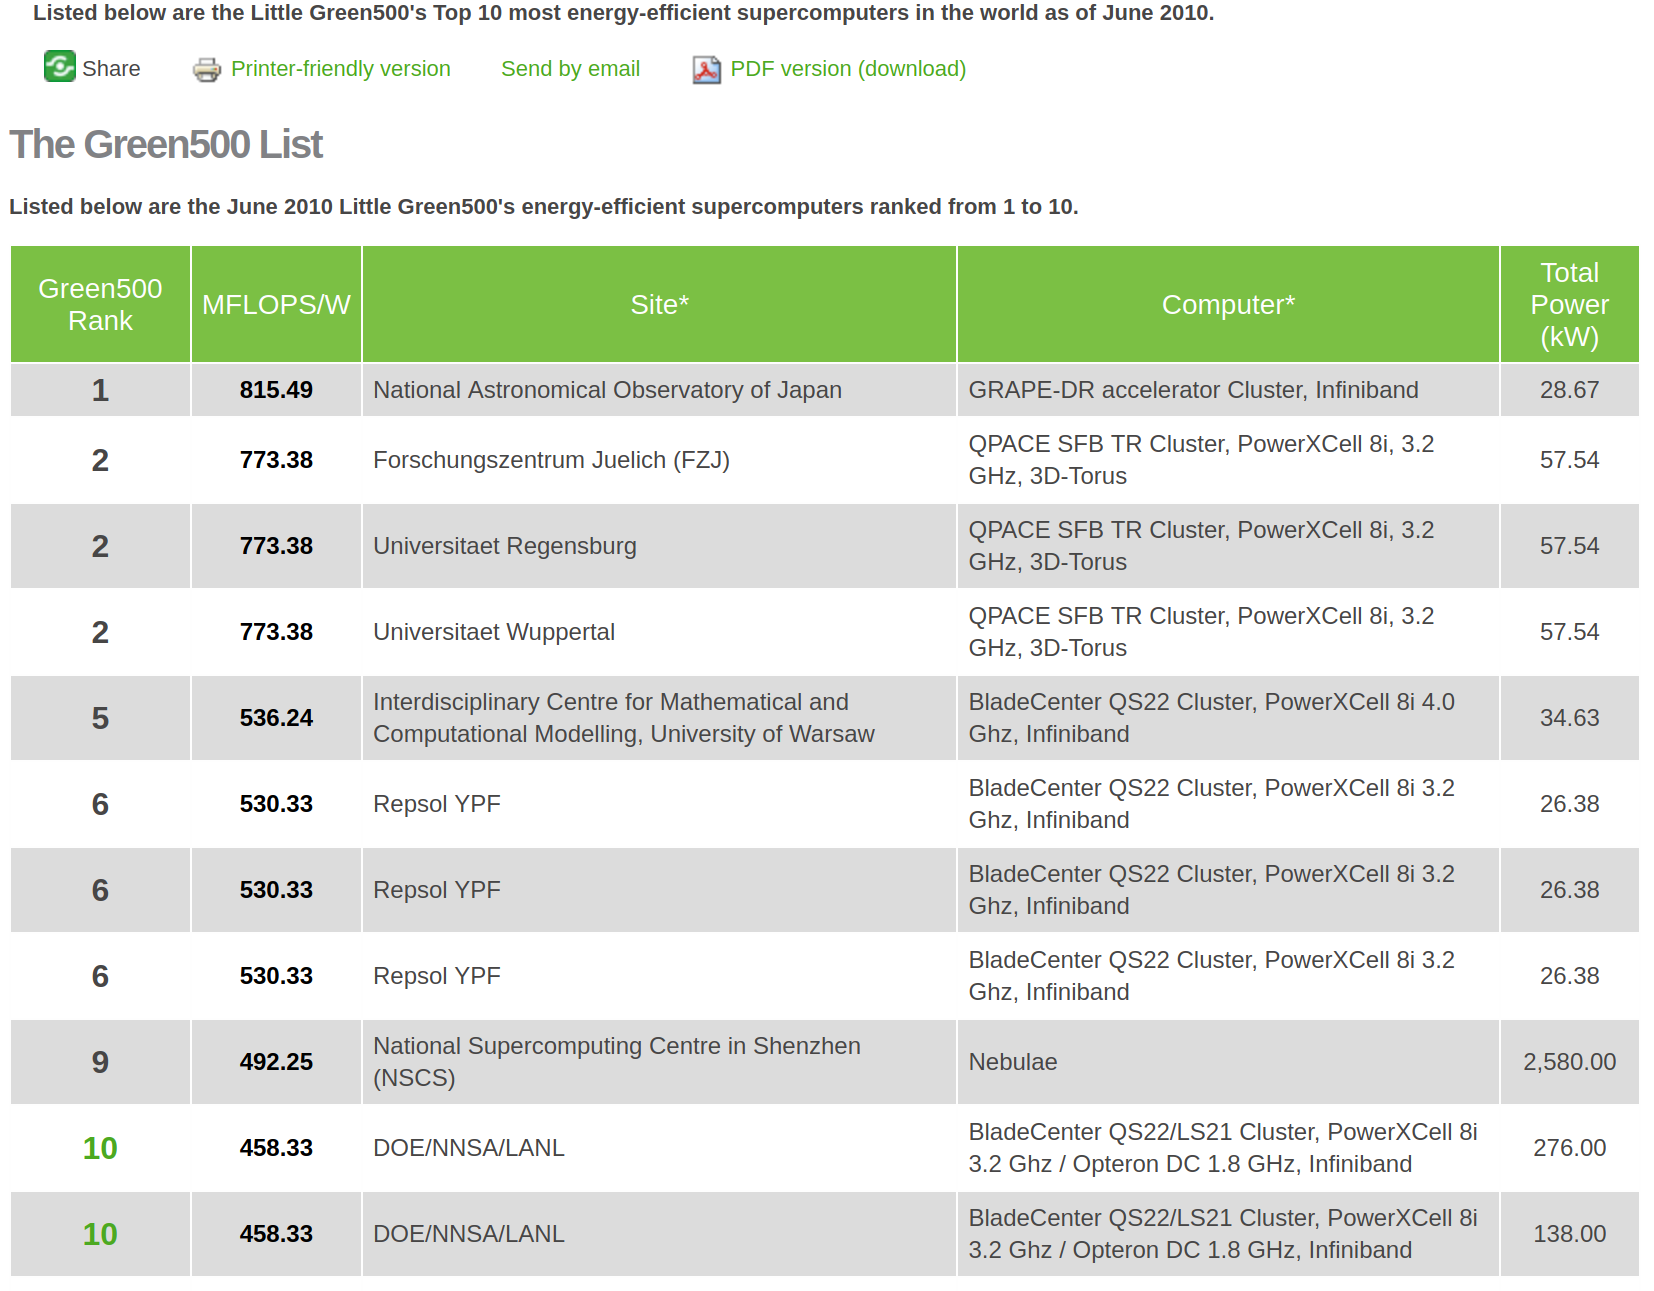Click the Green500 Rank column header

(100, 304)
